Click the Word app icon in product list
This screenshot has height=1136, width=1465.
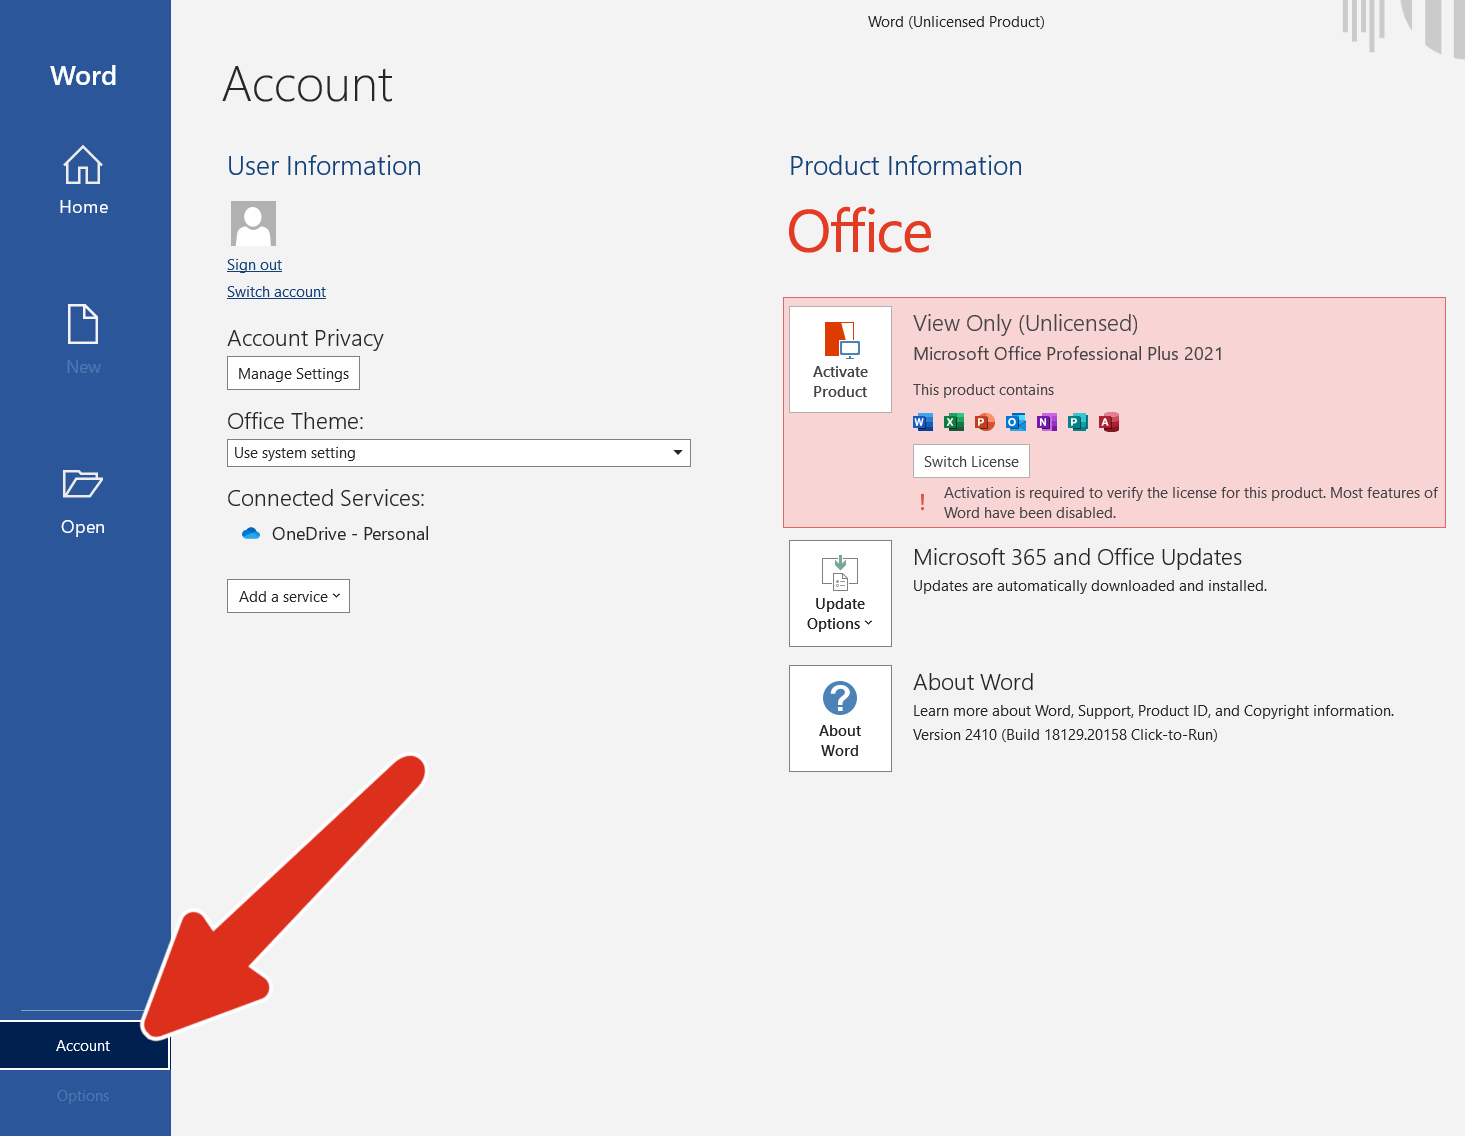tap(922, 422)
